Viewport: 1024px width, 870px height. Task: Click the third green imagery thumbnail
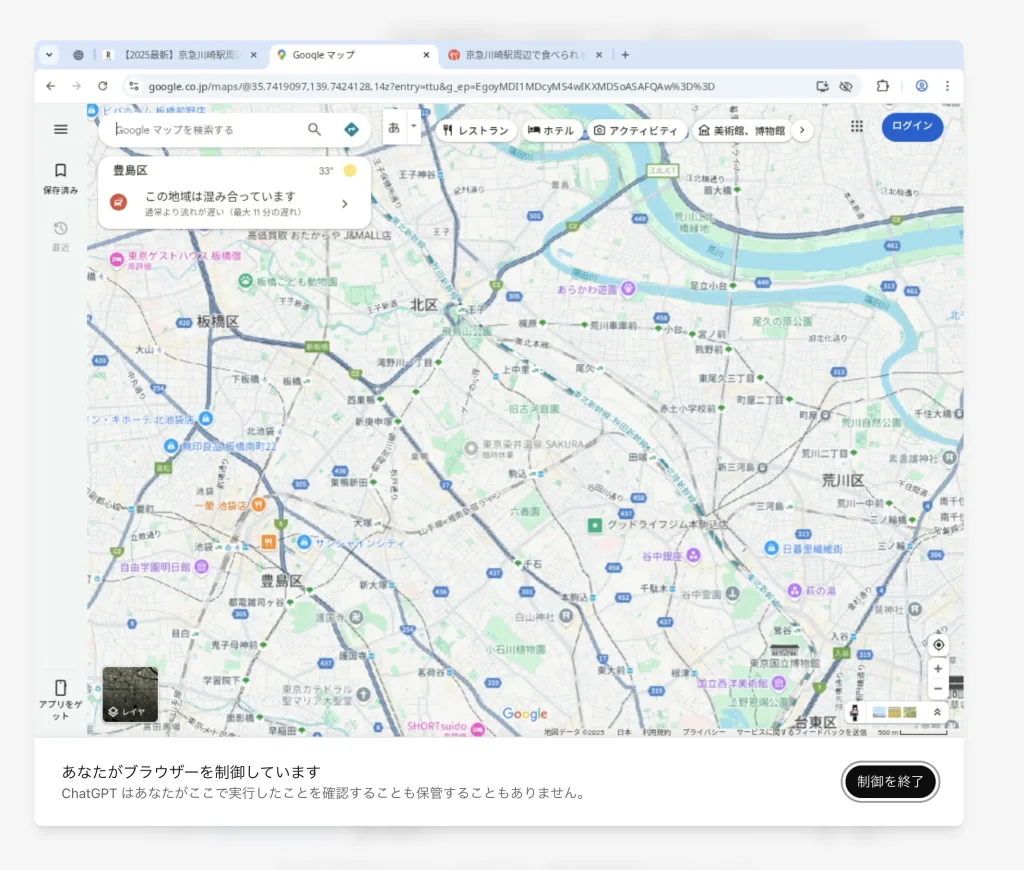pyautogui.click(x=910, y=712)
